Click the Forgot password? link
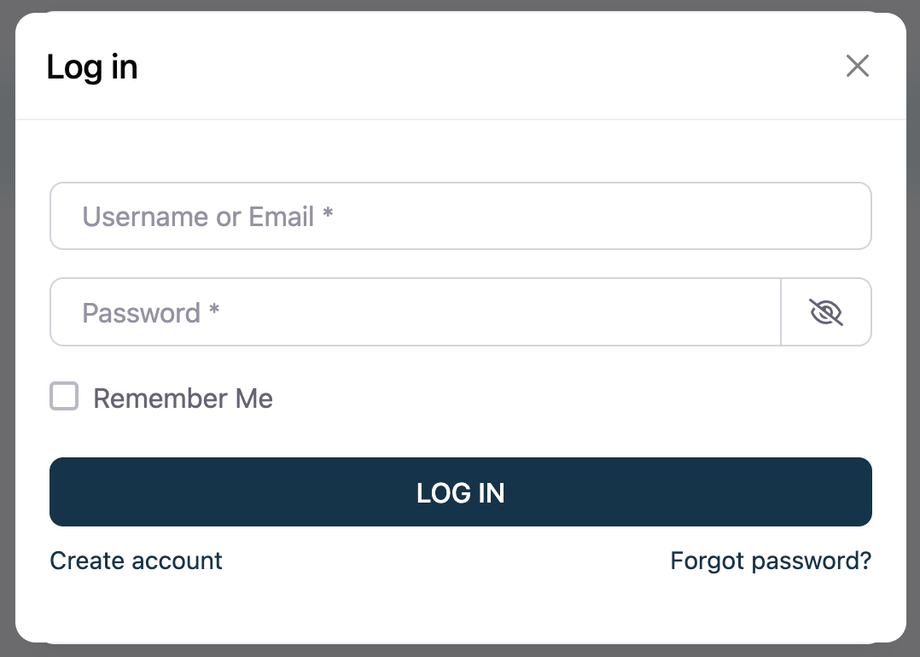 [770, 561]
